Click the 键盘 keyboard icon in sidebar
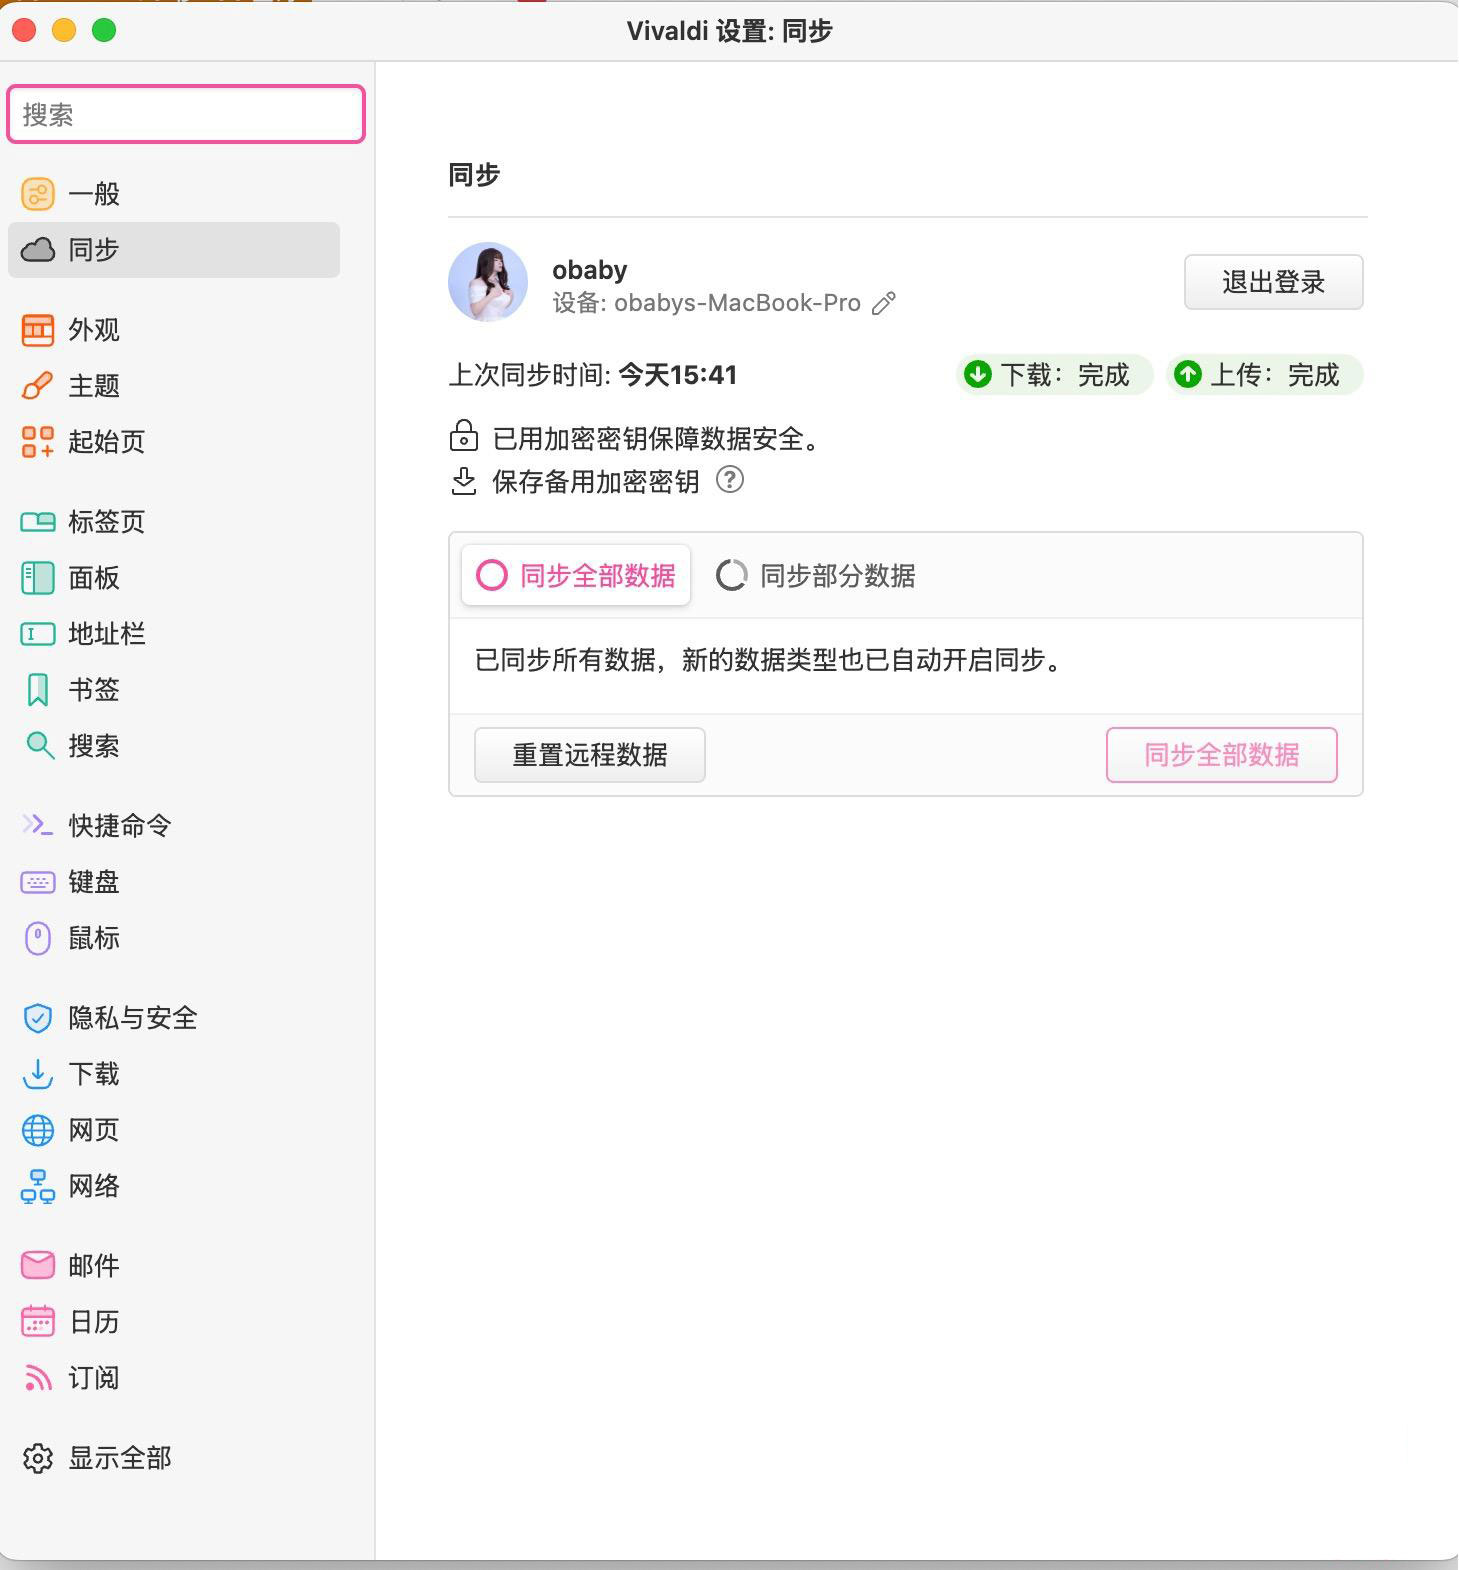The image size is (1459, 1570). 38,882
